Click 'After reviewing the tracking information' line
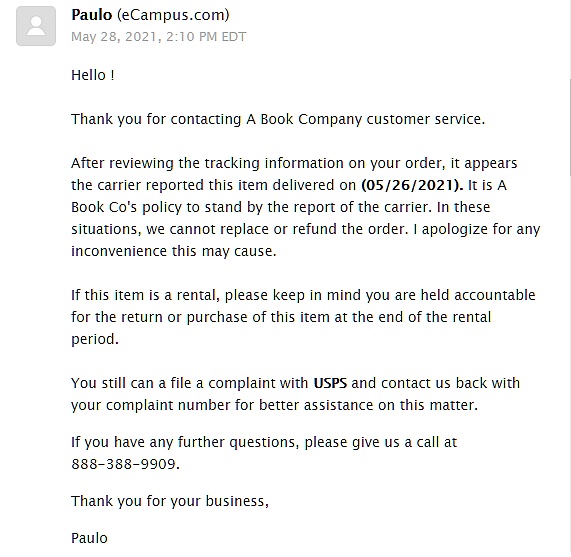571x557 pixels. coord(294,163)
